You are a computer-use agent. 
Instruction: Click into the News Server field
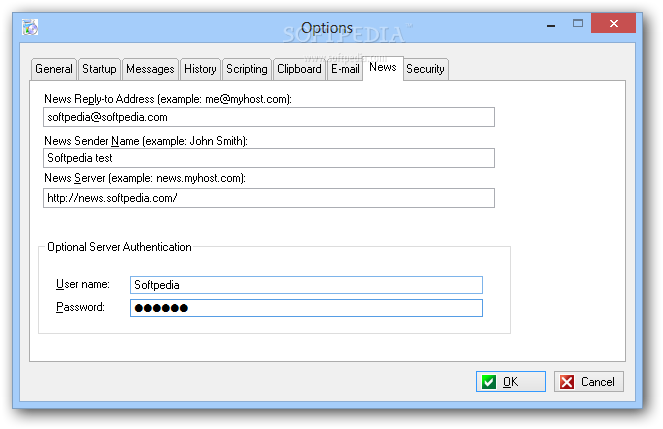pyautogui.click(x=269, y=198)
